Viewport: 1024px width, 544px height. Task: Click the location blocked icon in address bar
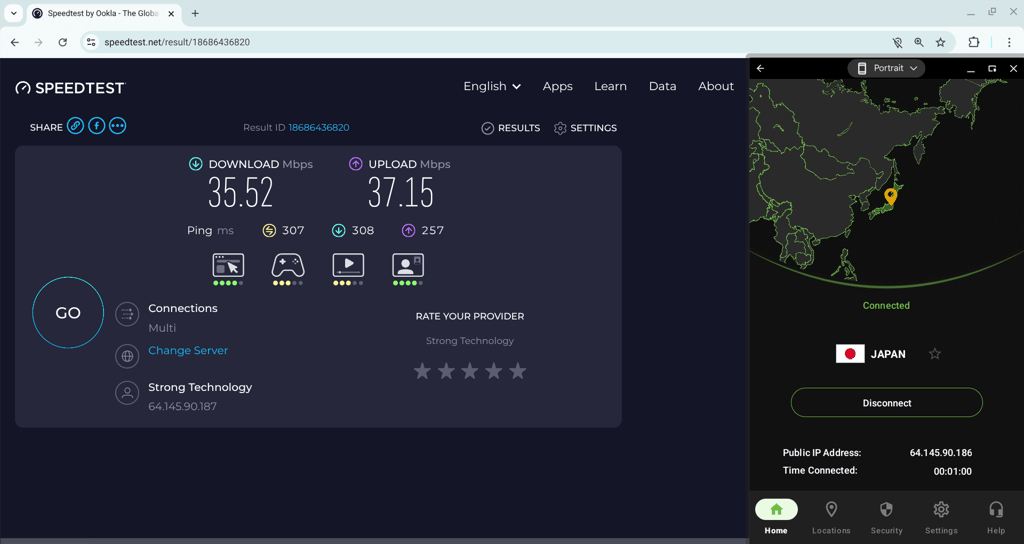click(x=897, y=42)
